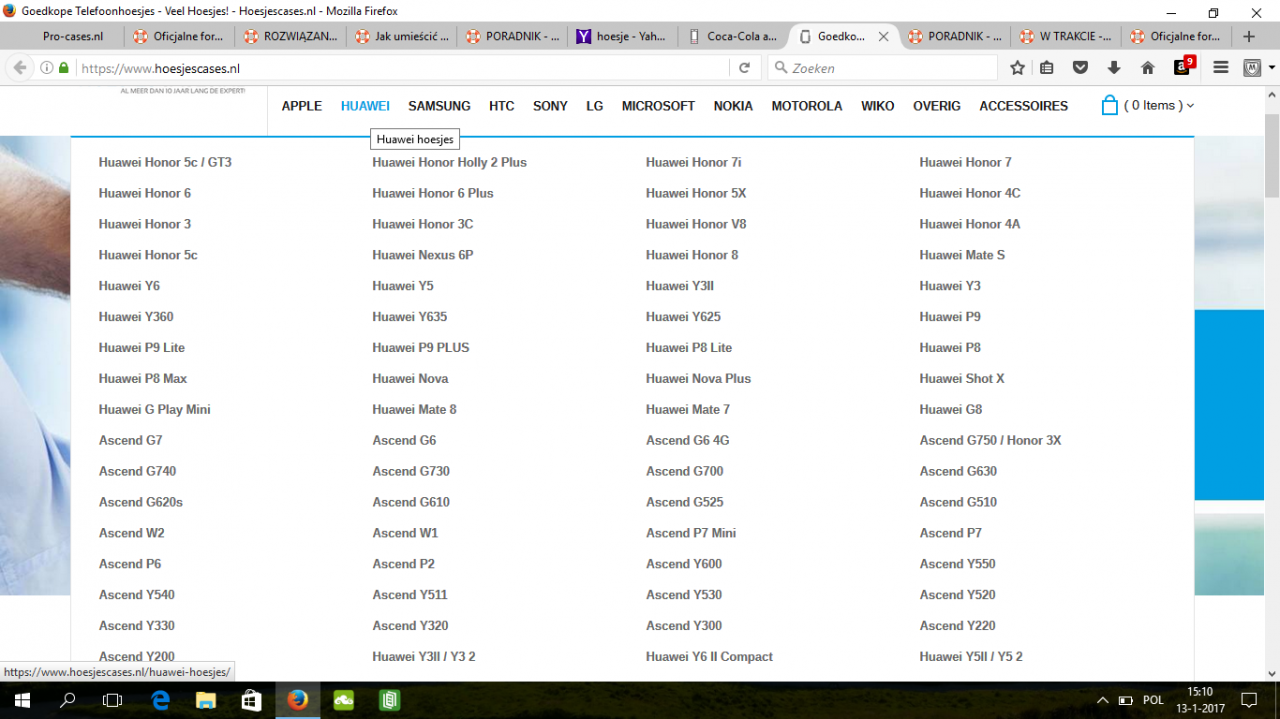Image resolution: width=1280 pixels, height=719 pixels.
Task: Open the extension icon with red 9 badge
Action: pos(1184,66)
